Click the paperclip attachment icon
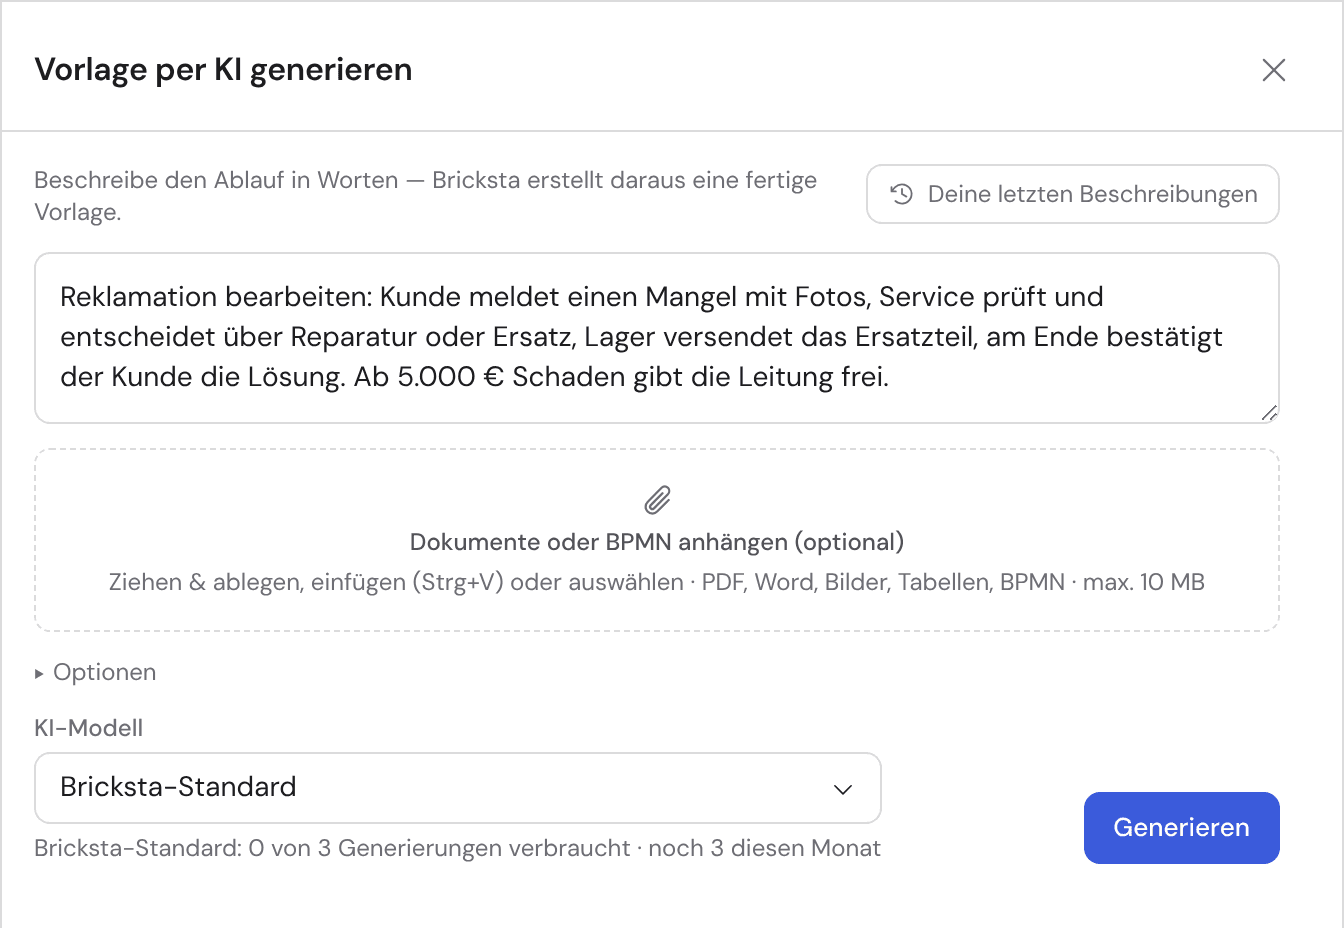Screen dimensions: 1344x928 657,499
